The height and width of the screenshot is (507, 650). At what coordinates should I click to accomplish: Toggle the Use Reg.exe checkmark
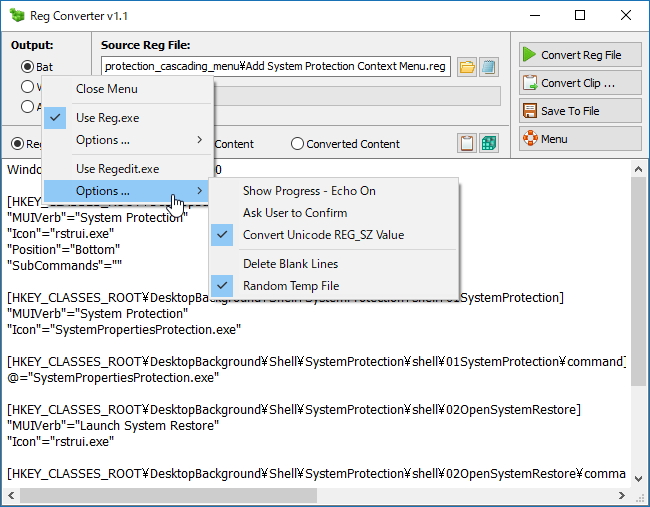55,118
